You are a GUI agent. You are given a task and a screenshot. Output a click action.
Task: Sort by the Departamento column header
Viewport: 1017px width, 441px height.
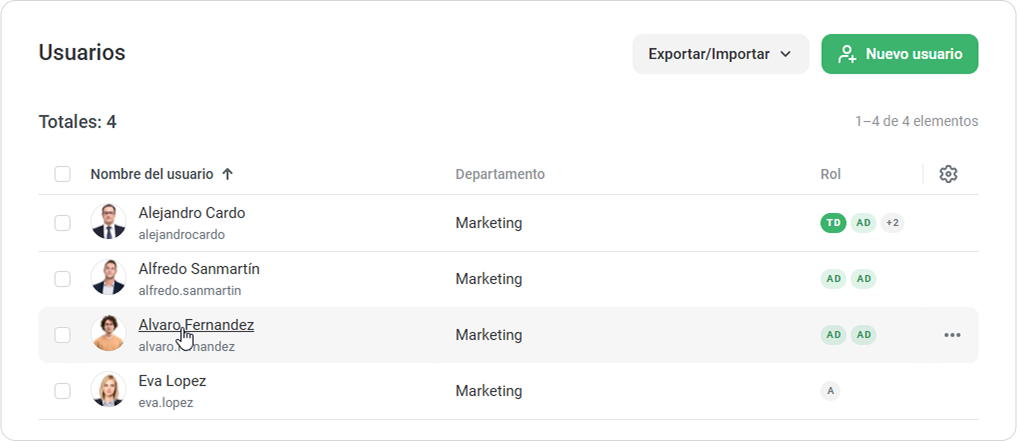[500, 174]
